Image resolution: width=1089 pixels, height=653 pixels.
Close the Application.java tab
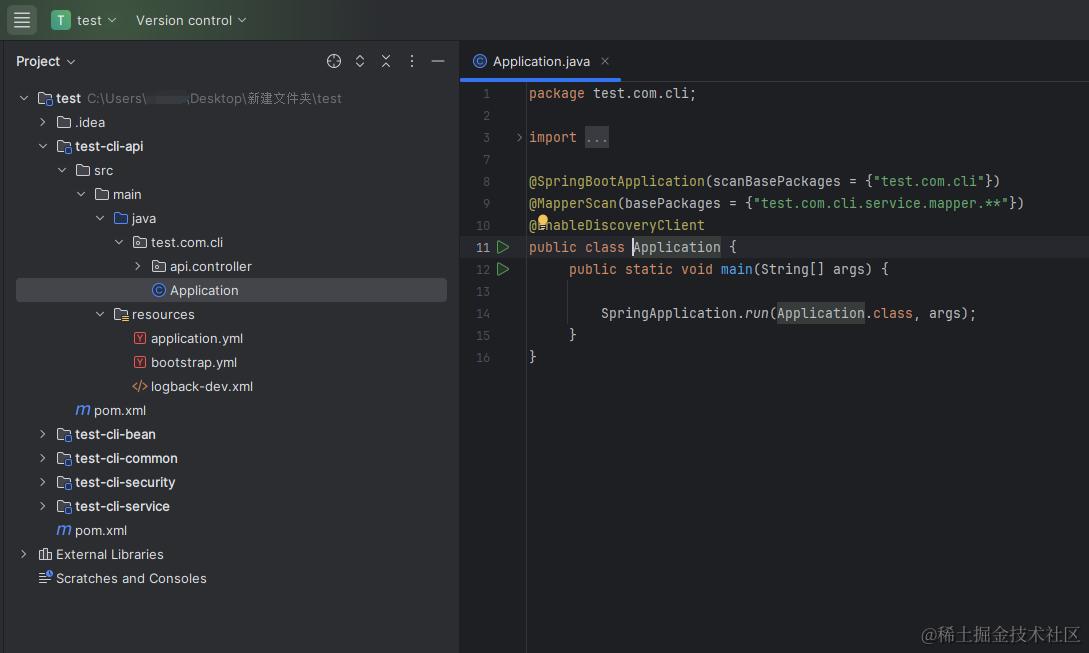(605, 61)
